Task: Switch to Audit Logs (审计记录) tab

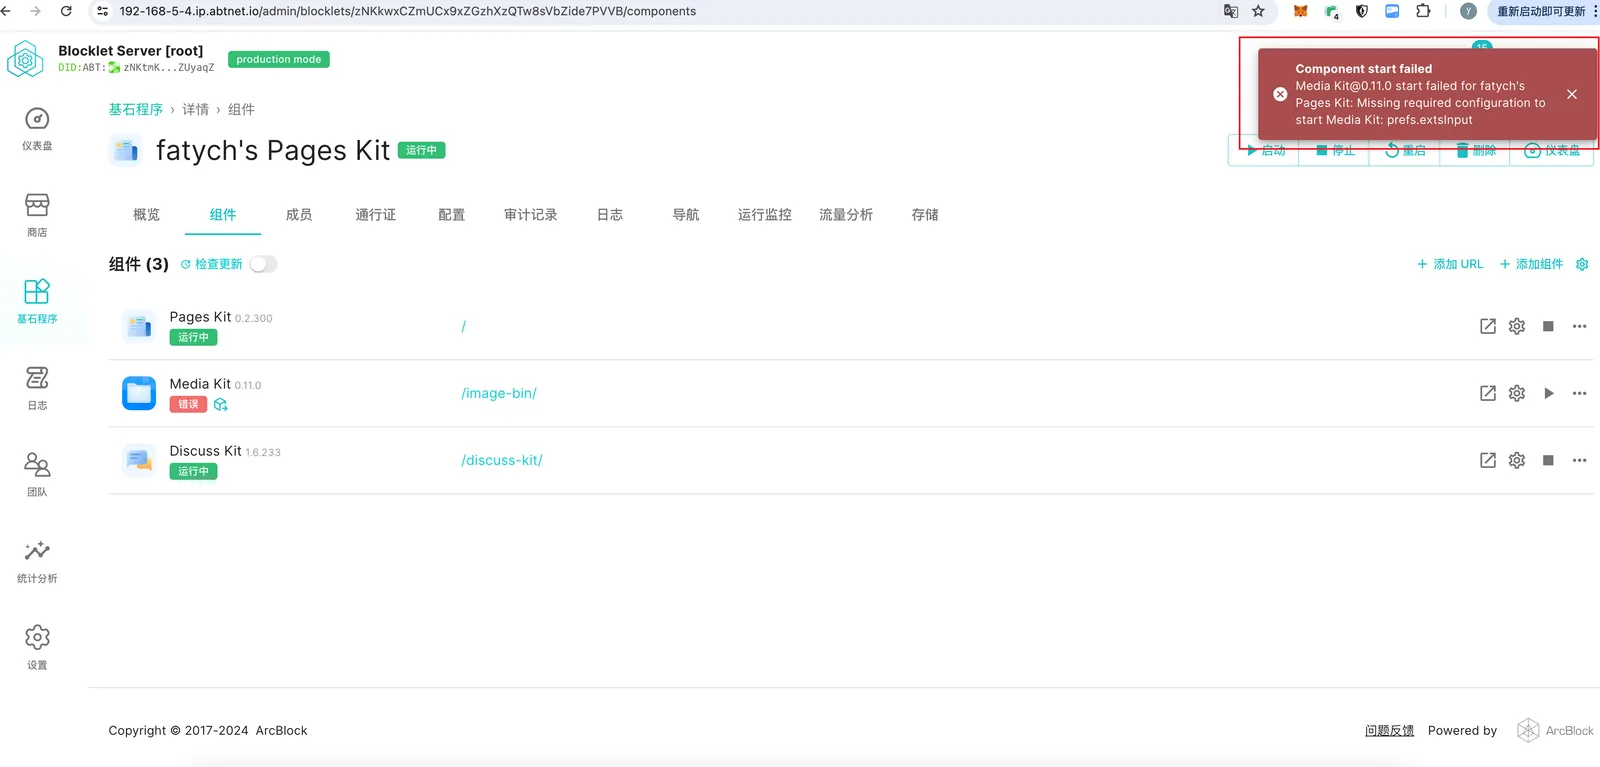Action: coord(531,215)
